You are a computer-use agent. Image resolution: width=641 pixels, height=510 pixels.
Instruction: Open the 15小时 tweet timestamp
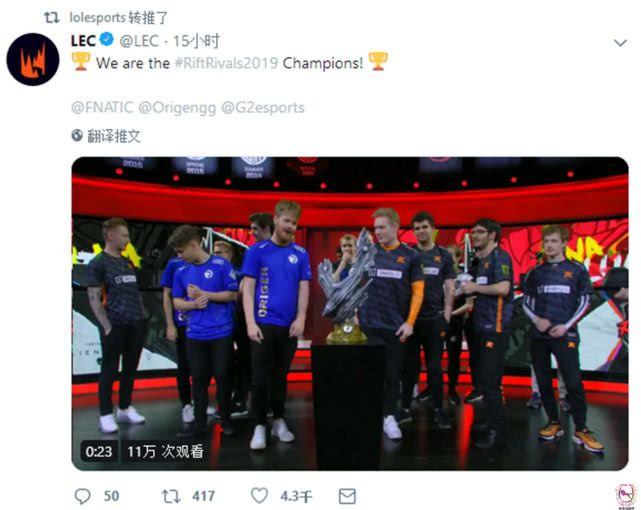[196, 41]
